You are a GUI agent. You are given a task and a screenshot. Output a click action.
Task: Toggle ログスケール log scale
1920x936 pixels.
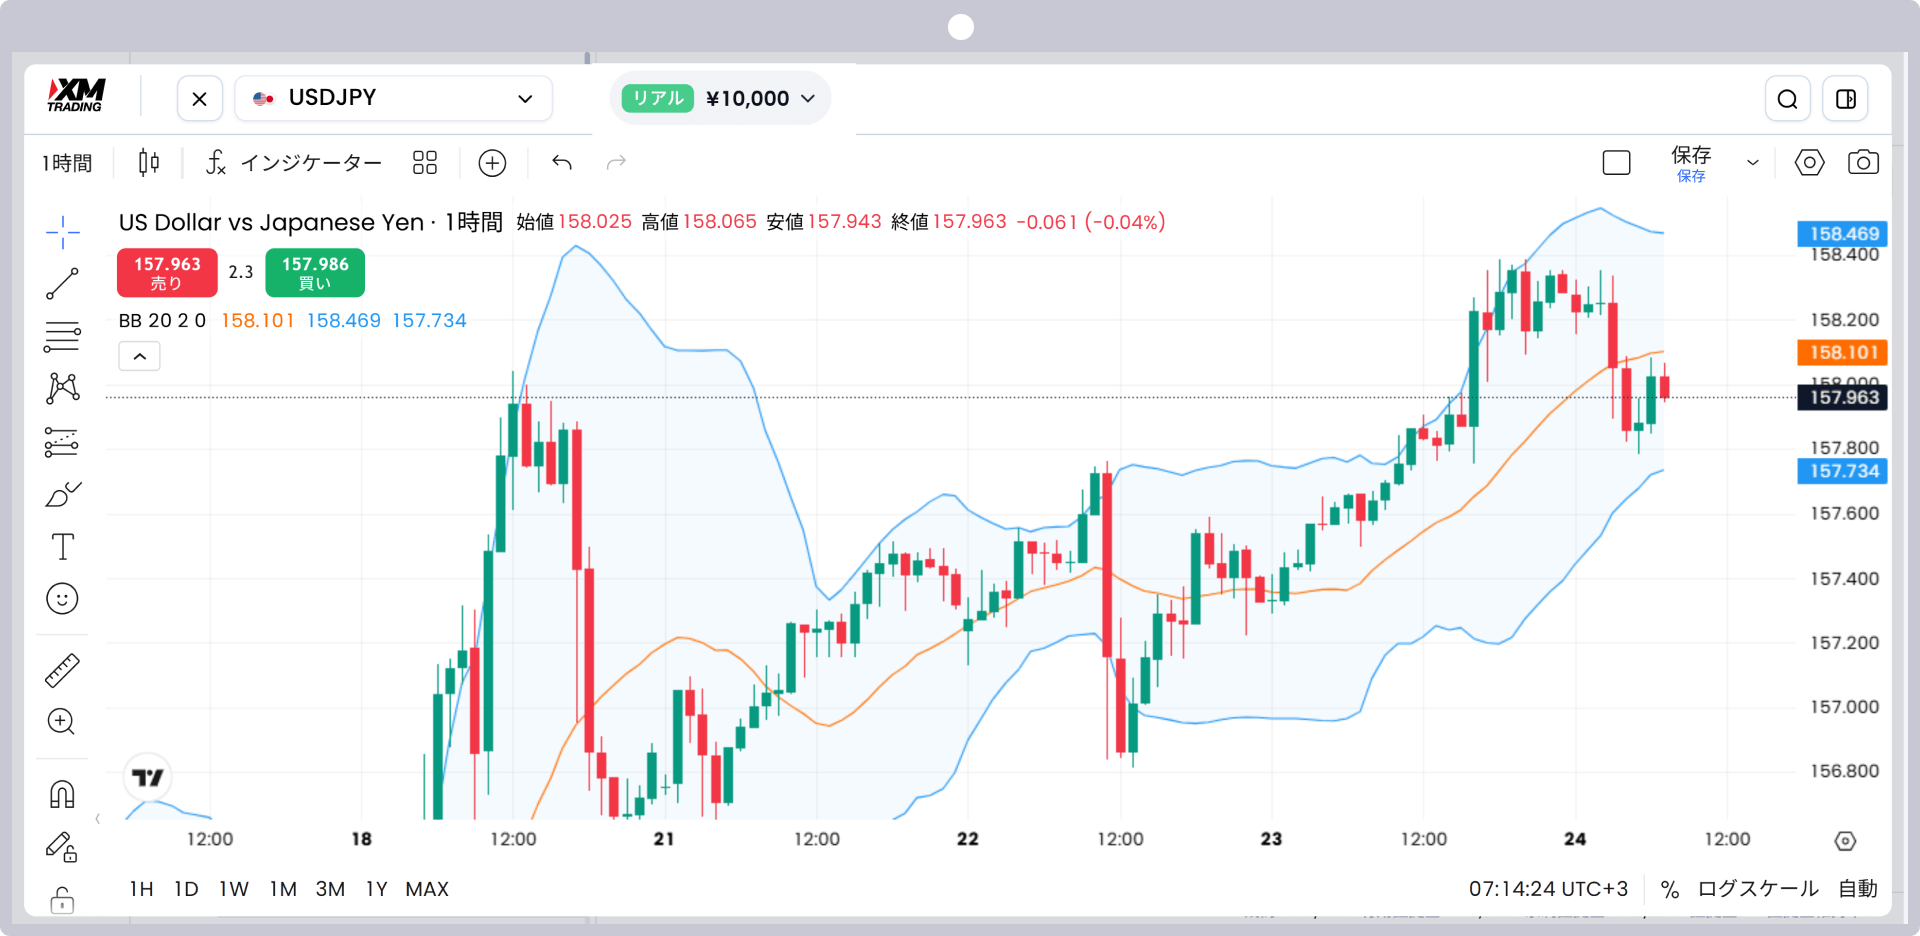(1758, 889)
